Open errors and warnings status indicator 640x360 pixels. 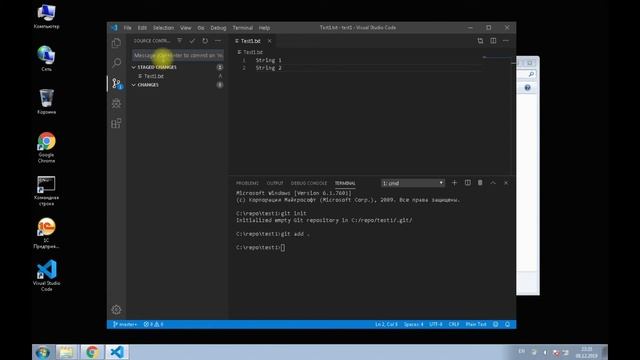coord(153,324)
